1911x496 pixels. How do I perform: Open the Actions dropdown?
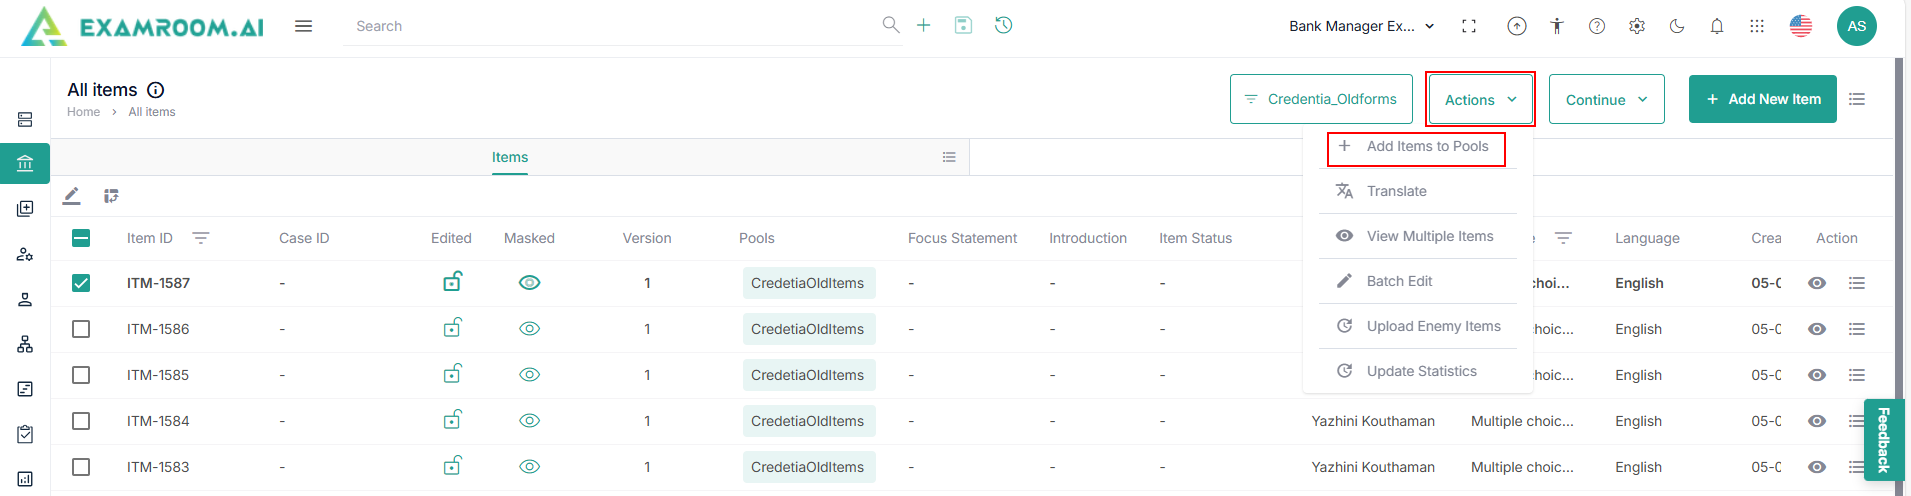[1480, 99]
